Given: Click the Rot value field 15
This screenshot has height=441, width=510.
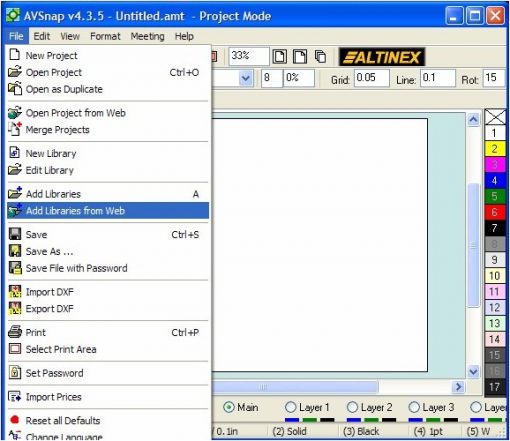Looking at the screenshot, I should 494,78.
